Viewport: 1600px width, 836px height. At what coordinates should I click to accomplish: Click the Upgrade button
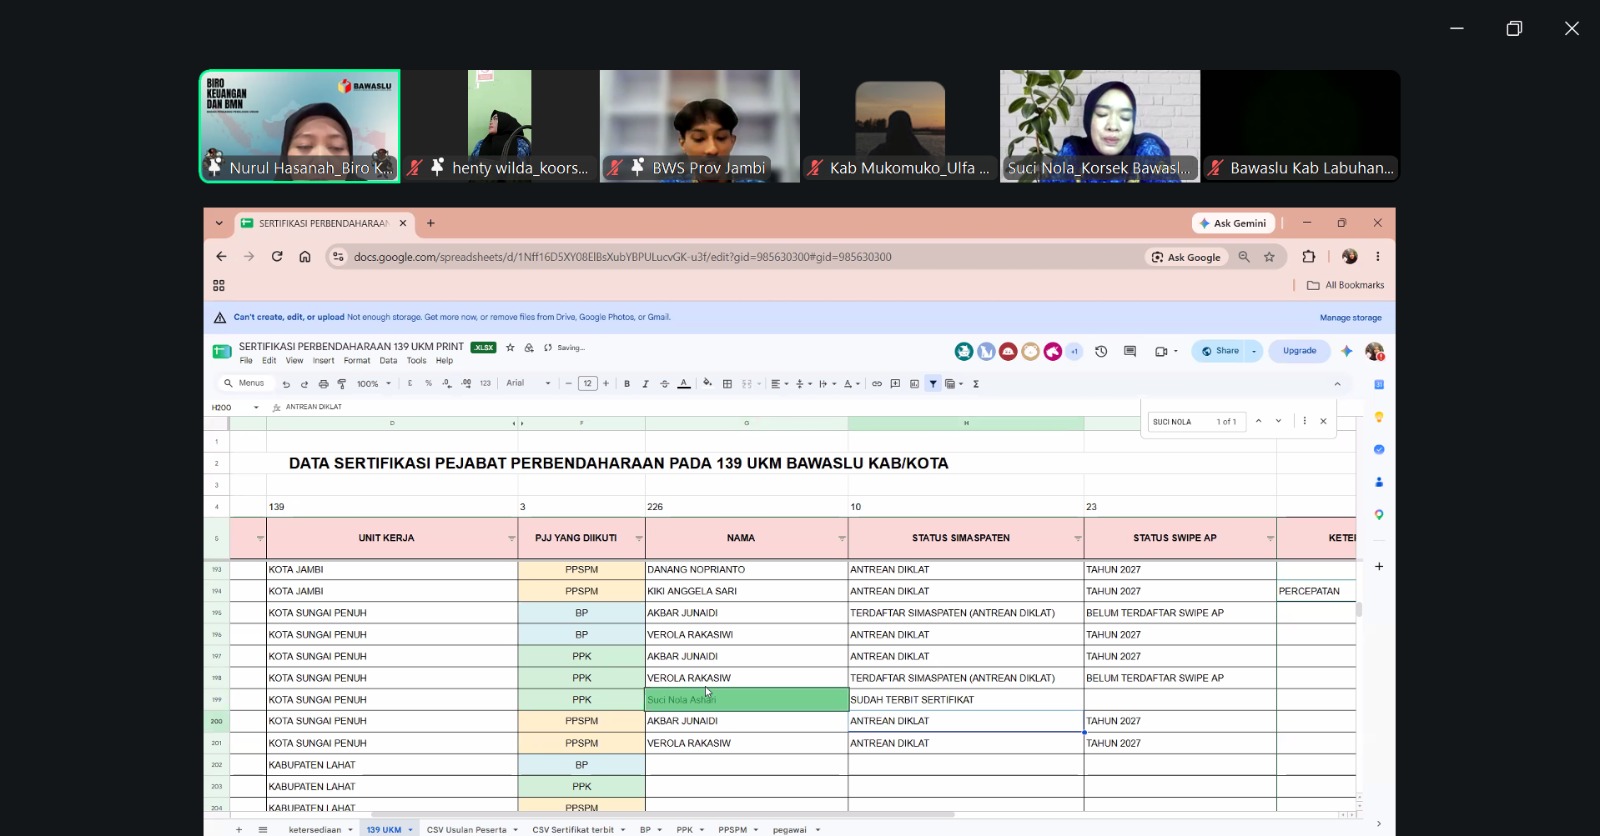coord(1299,351)
